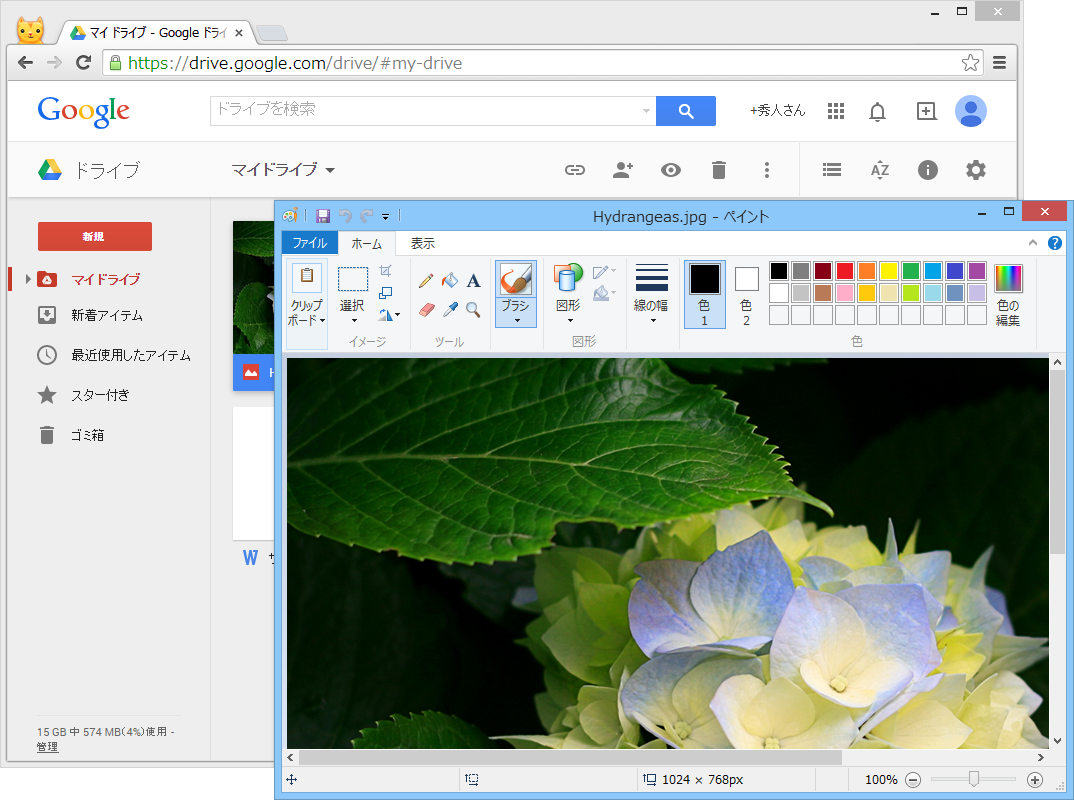Collapse the Paint ribbon chevron

click(x=1033, y=243)
